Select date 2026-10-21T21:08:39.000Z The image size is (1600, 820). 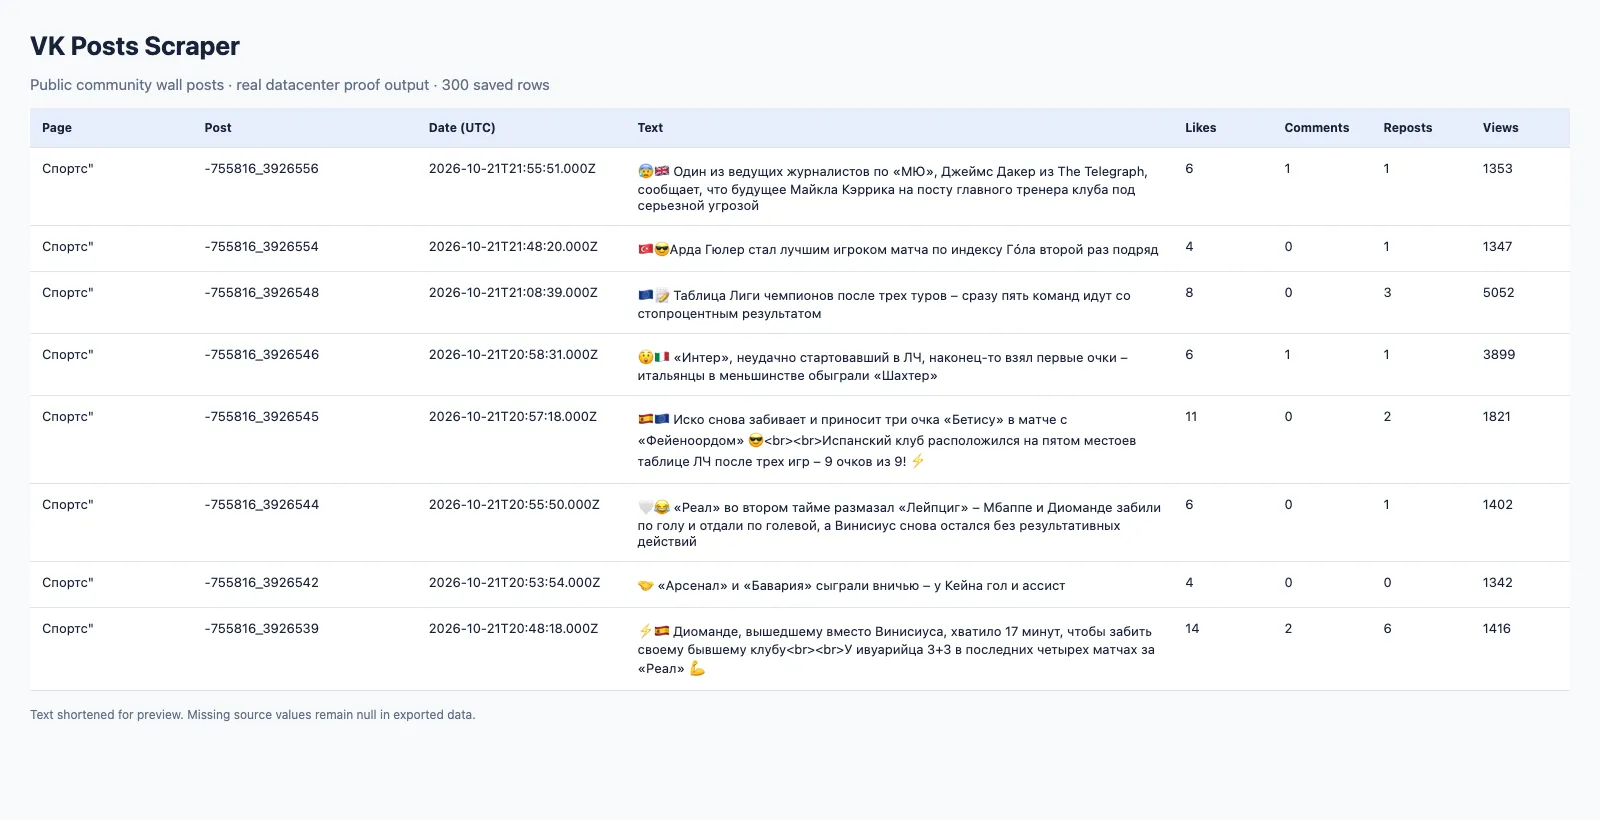click(x=513, y=293)
